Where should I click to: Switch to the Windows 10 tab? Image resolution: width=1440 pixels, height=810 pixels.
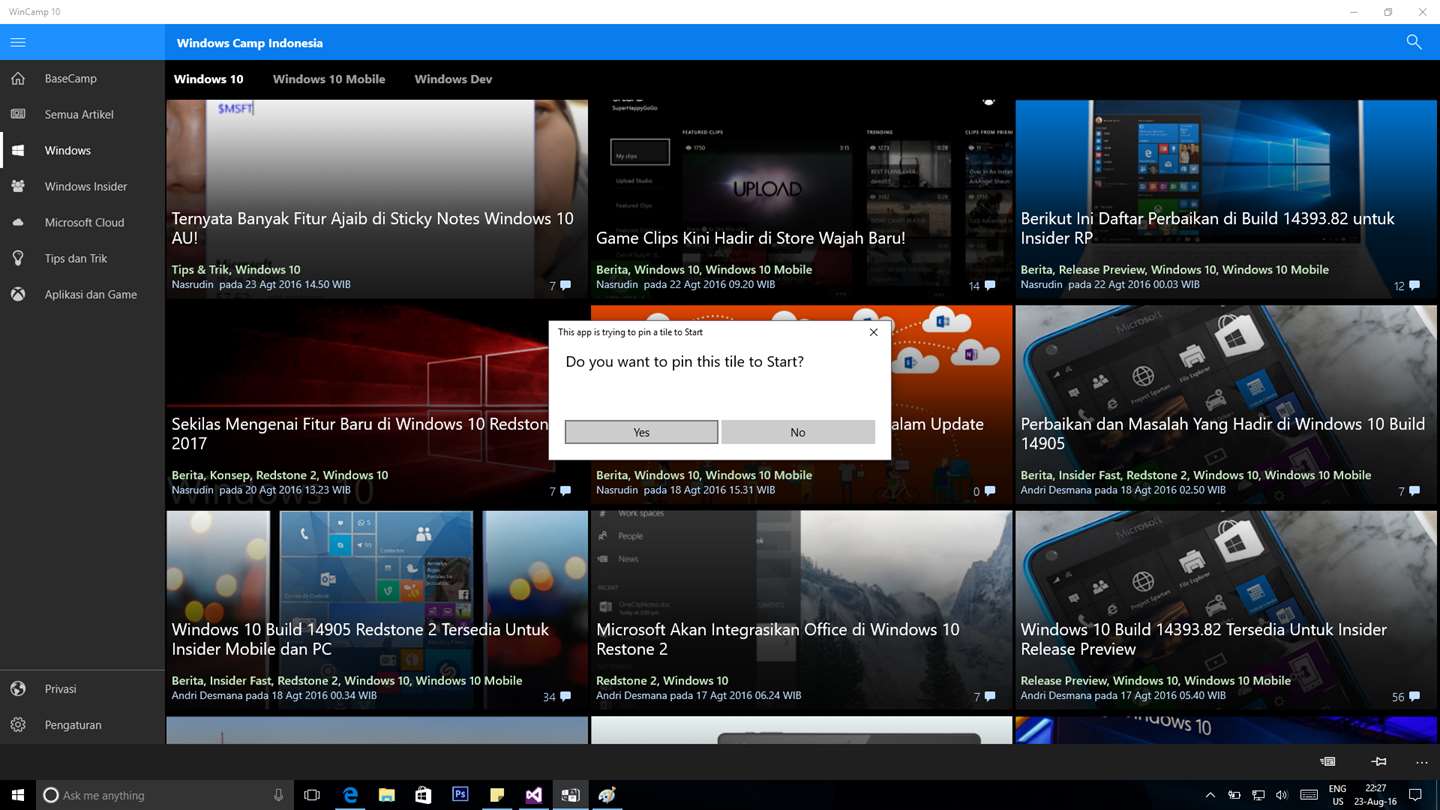pyautogui.click(x=208, y=79)
